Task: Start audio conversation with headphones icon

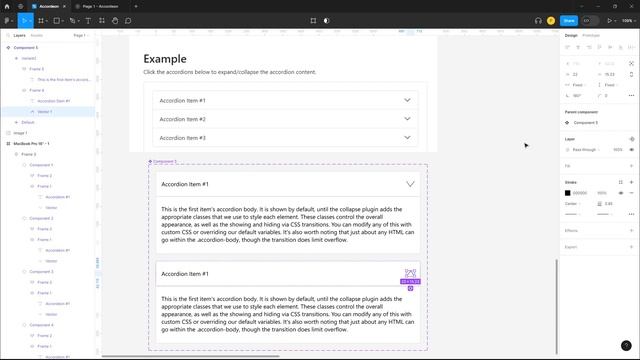Action: pos(538,20)
